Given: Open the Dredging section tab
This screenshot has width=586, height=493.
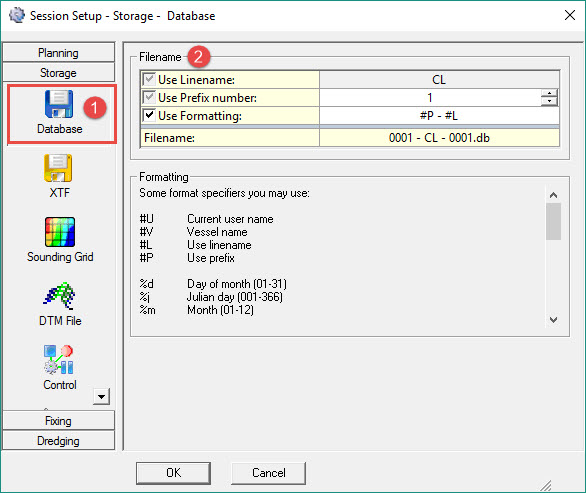Looking at the screenshot, I should click(x=58, y=440).
